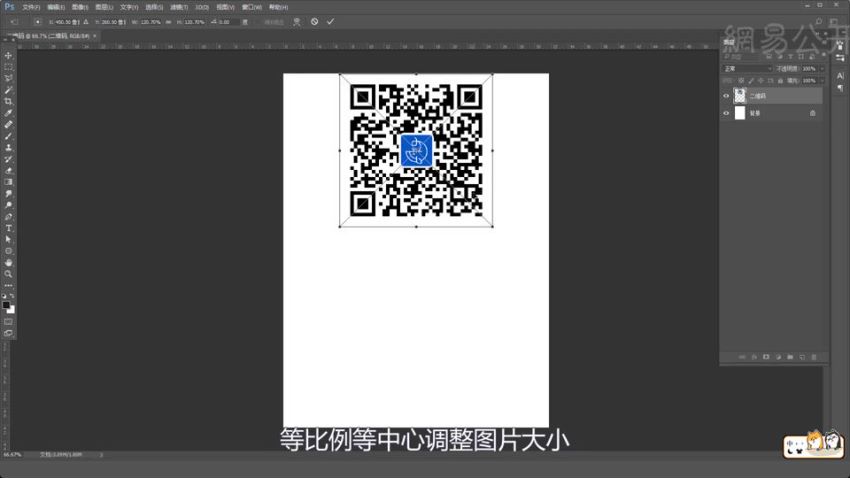Select the Crop tool
The image size is (850, 478).
pyautogui.click(x=8, y=101)
